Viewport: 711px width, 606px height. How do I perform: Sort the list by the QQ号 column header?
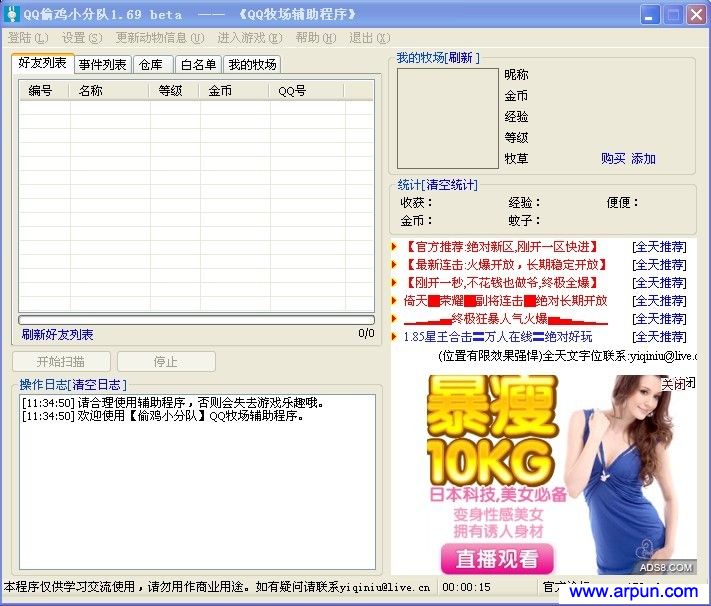point(307,91)
